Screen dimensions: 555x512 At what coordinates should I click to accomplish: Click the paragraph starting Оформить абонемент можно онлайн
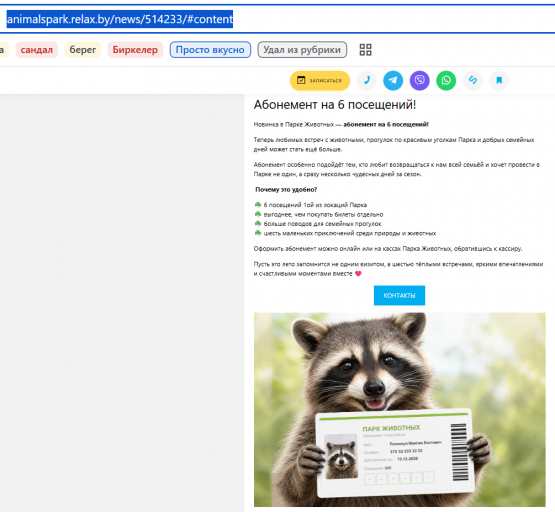388,249
